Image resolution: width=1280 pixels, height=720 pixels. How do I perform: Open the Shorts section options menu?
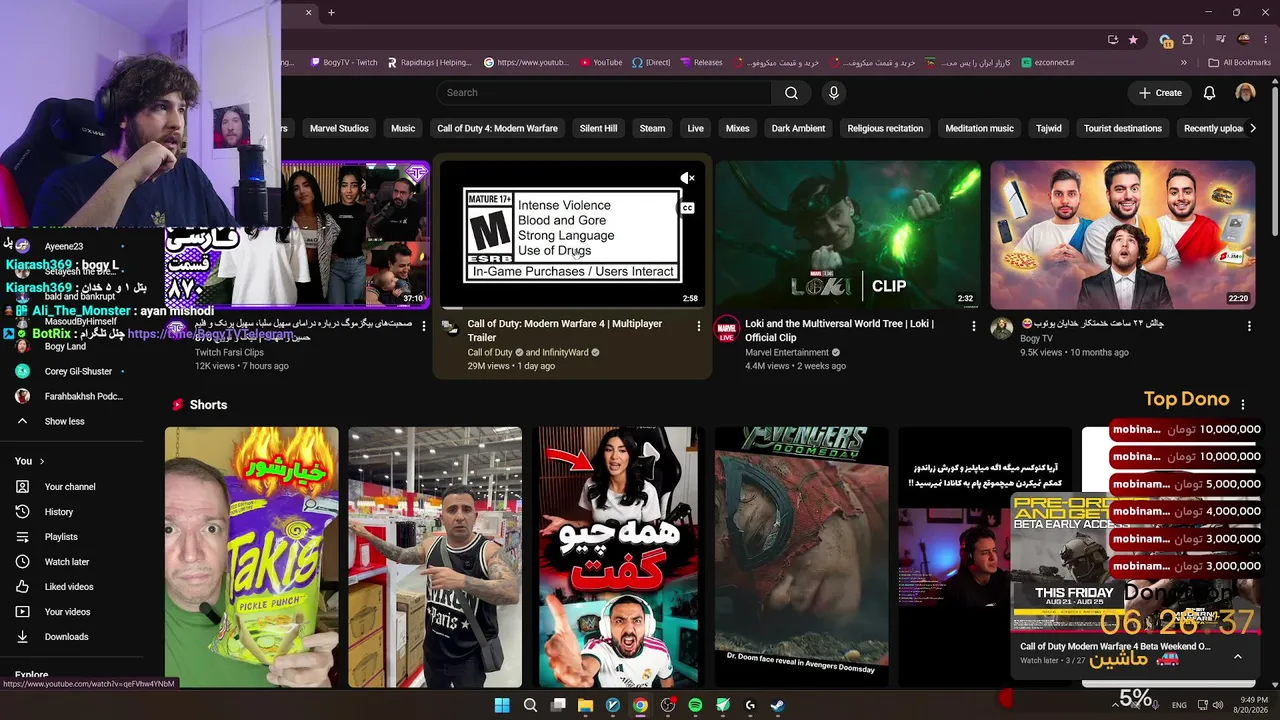coord(1243,405)
